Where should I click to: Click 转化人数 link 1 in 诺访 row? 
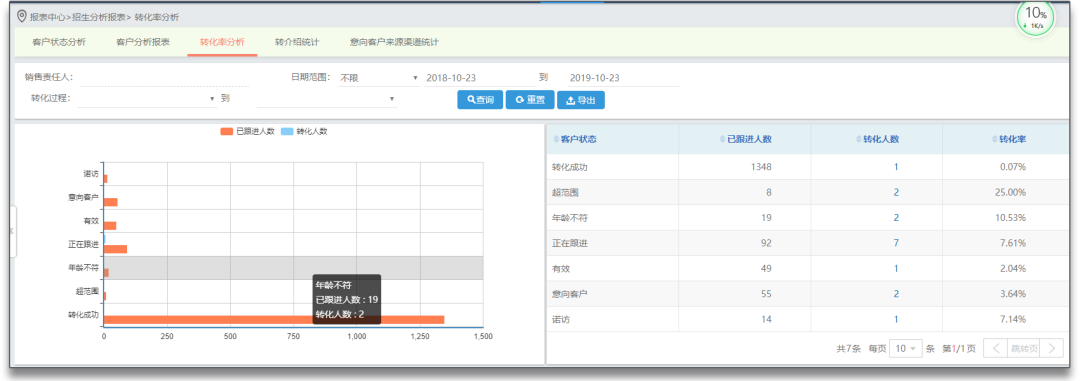[x=896, y=320]
